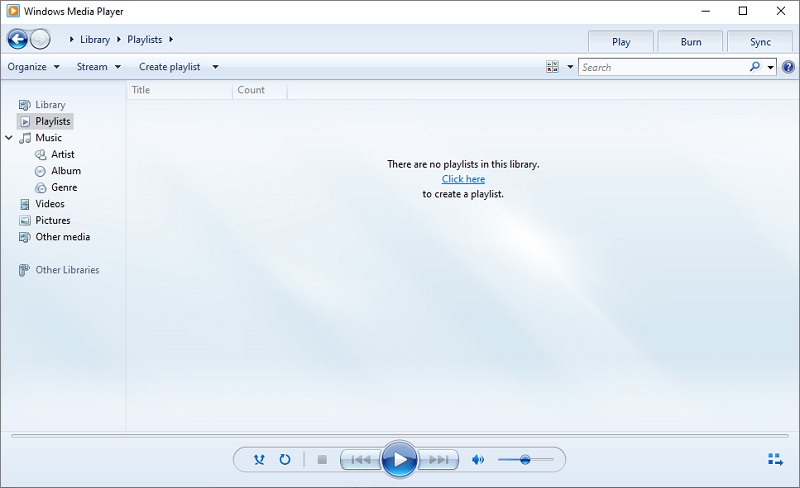800x488 pixels.
Task: Toggle shuffle mode in playback controls
Action: click(259, 459)
